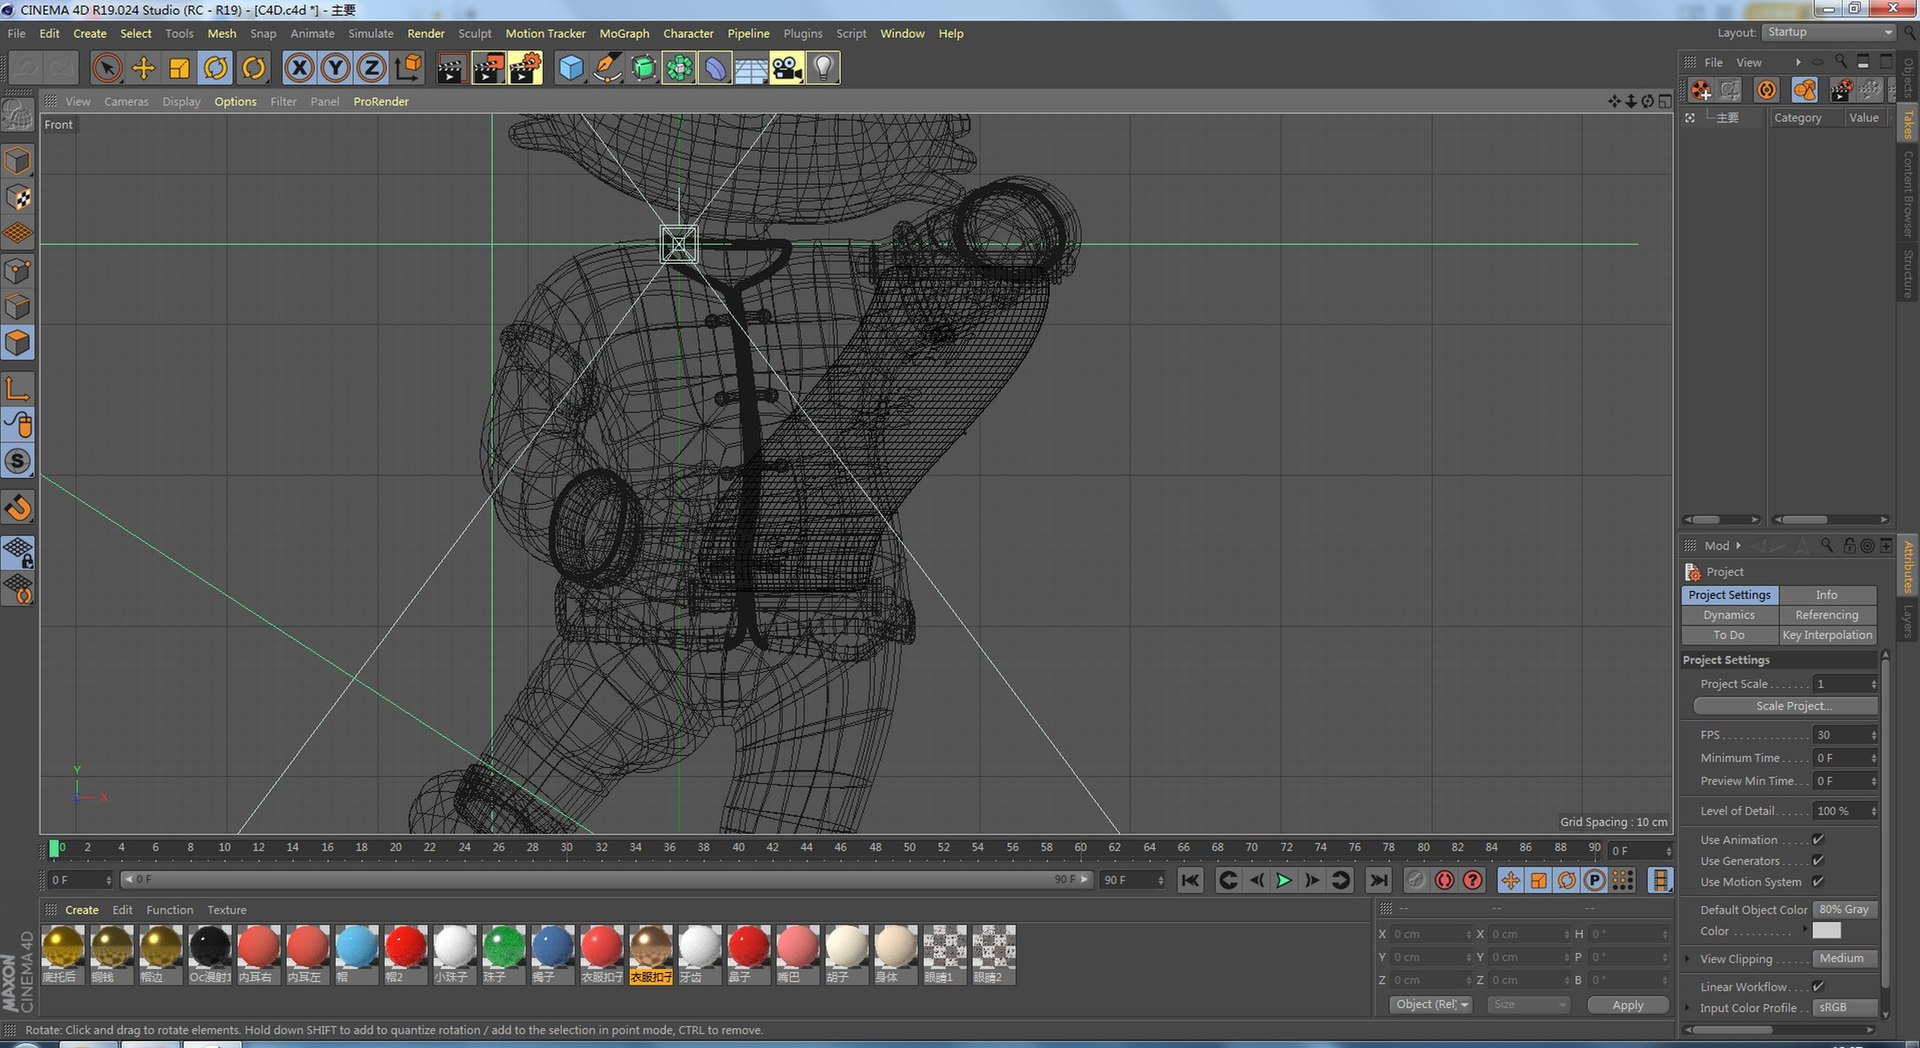Add a Camera object icon

(787, 68)
